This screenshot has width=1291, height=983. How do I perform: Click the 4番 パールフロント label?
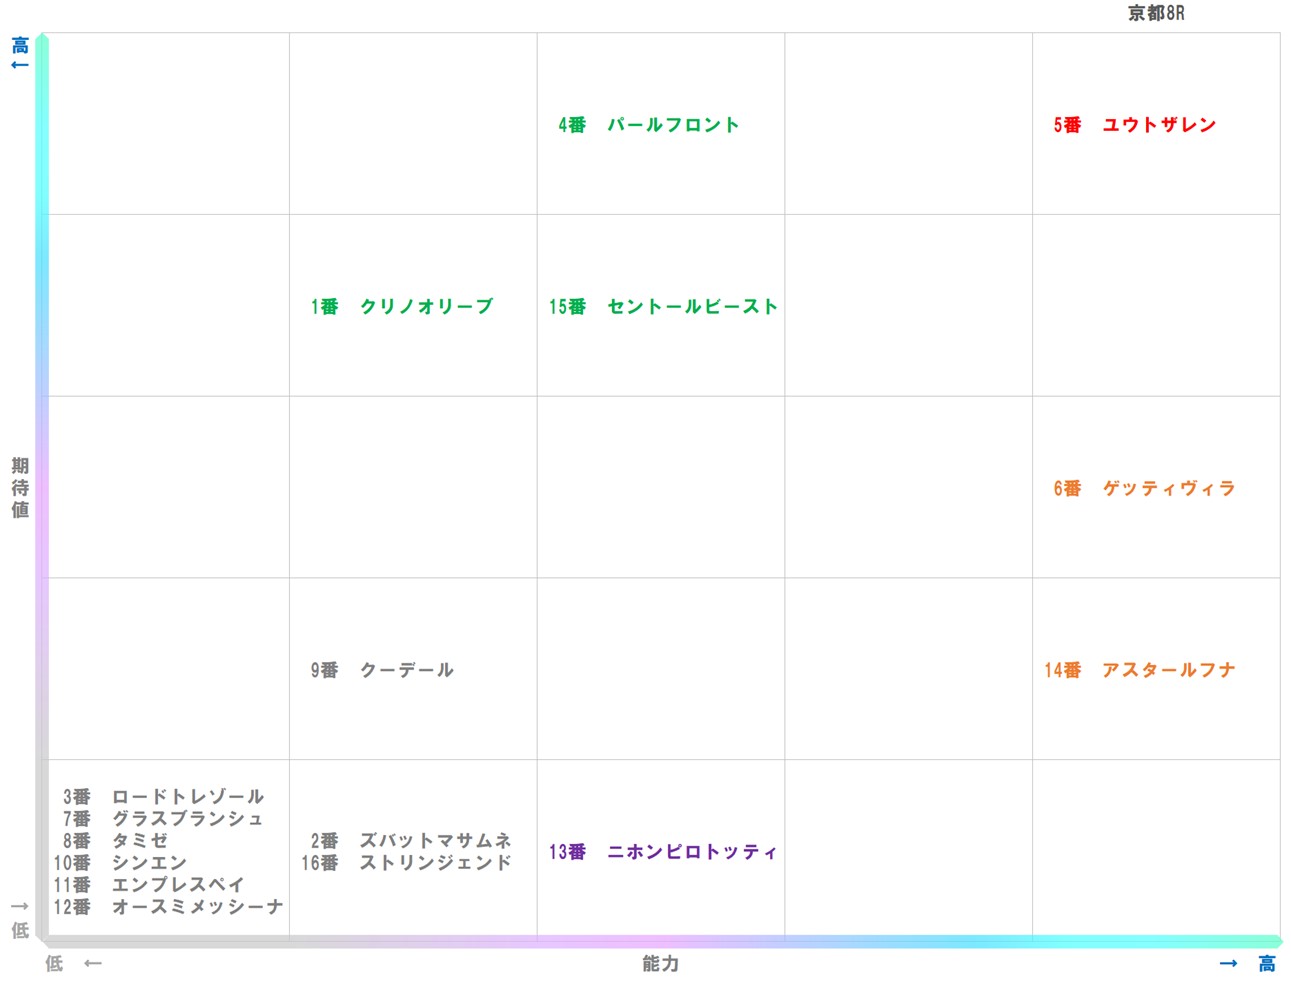(648, 125)
